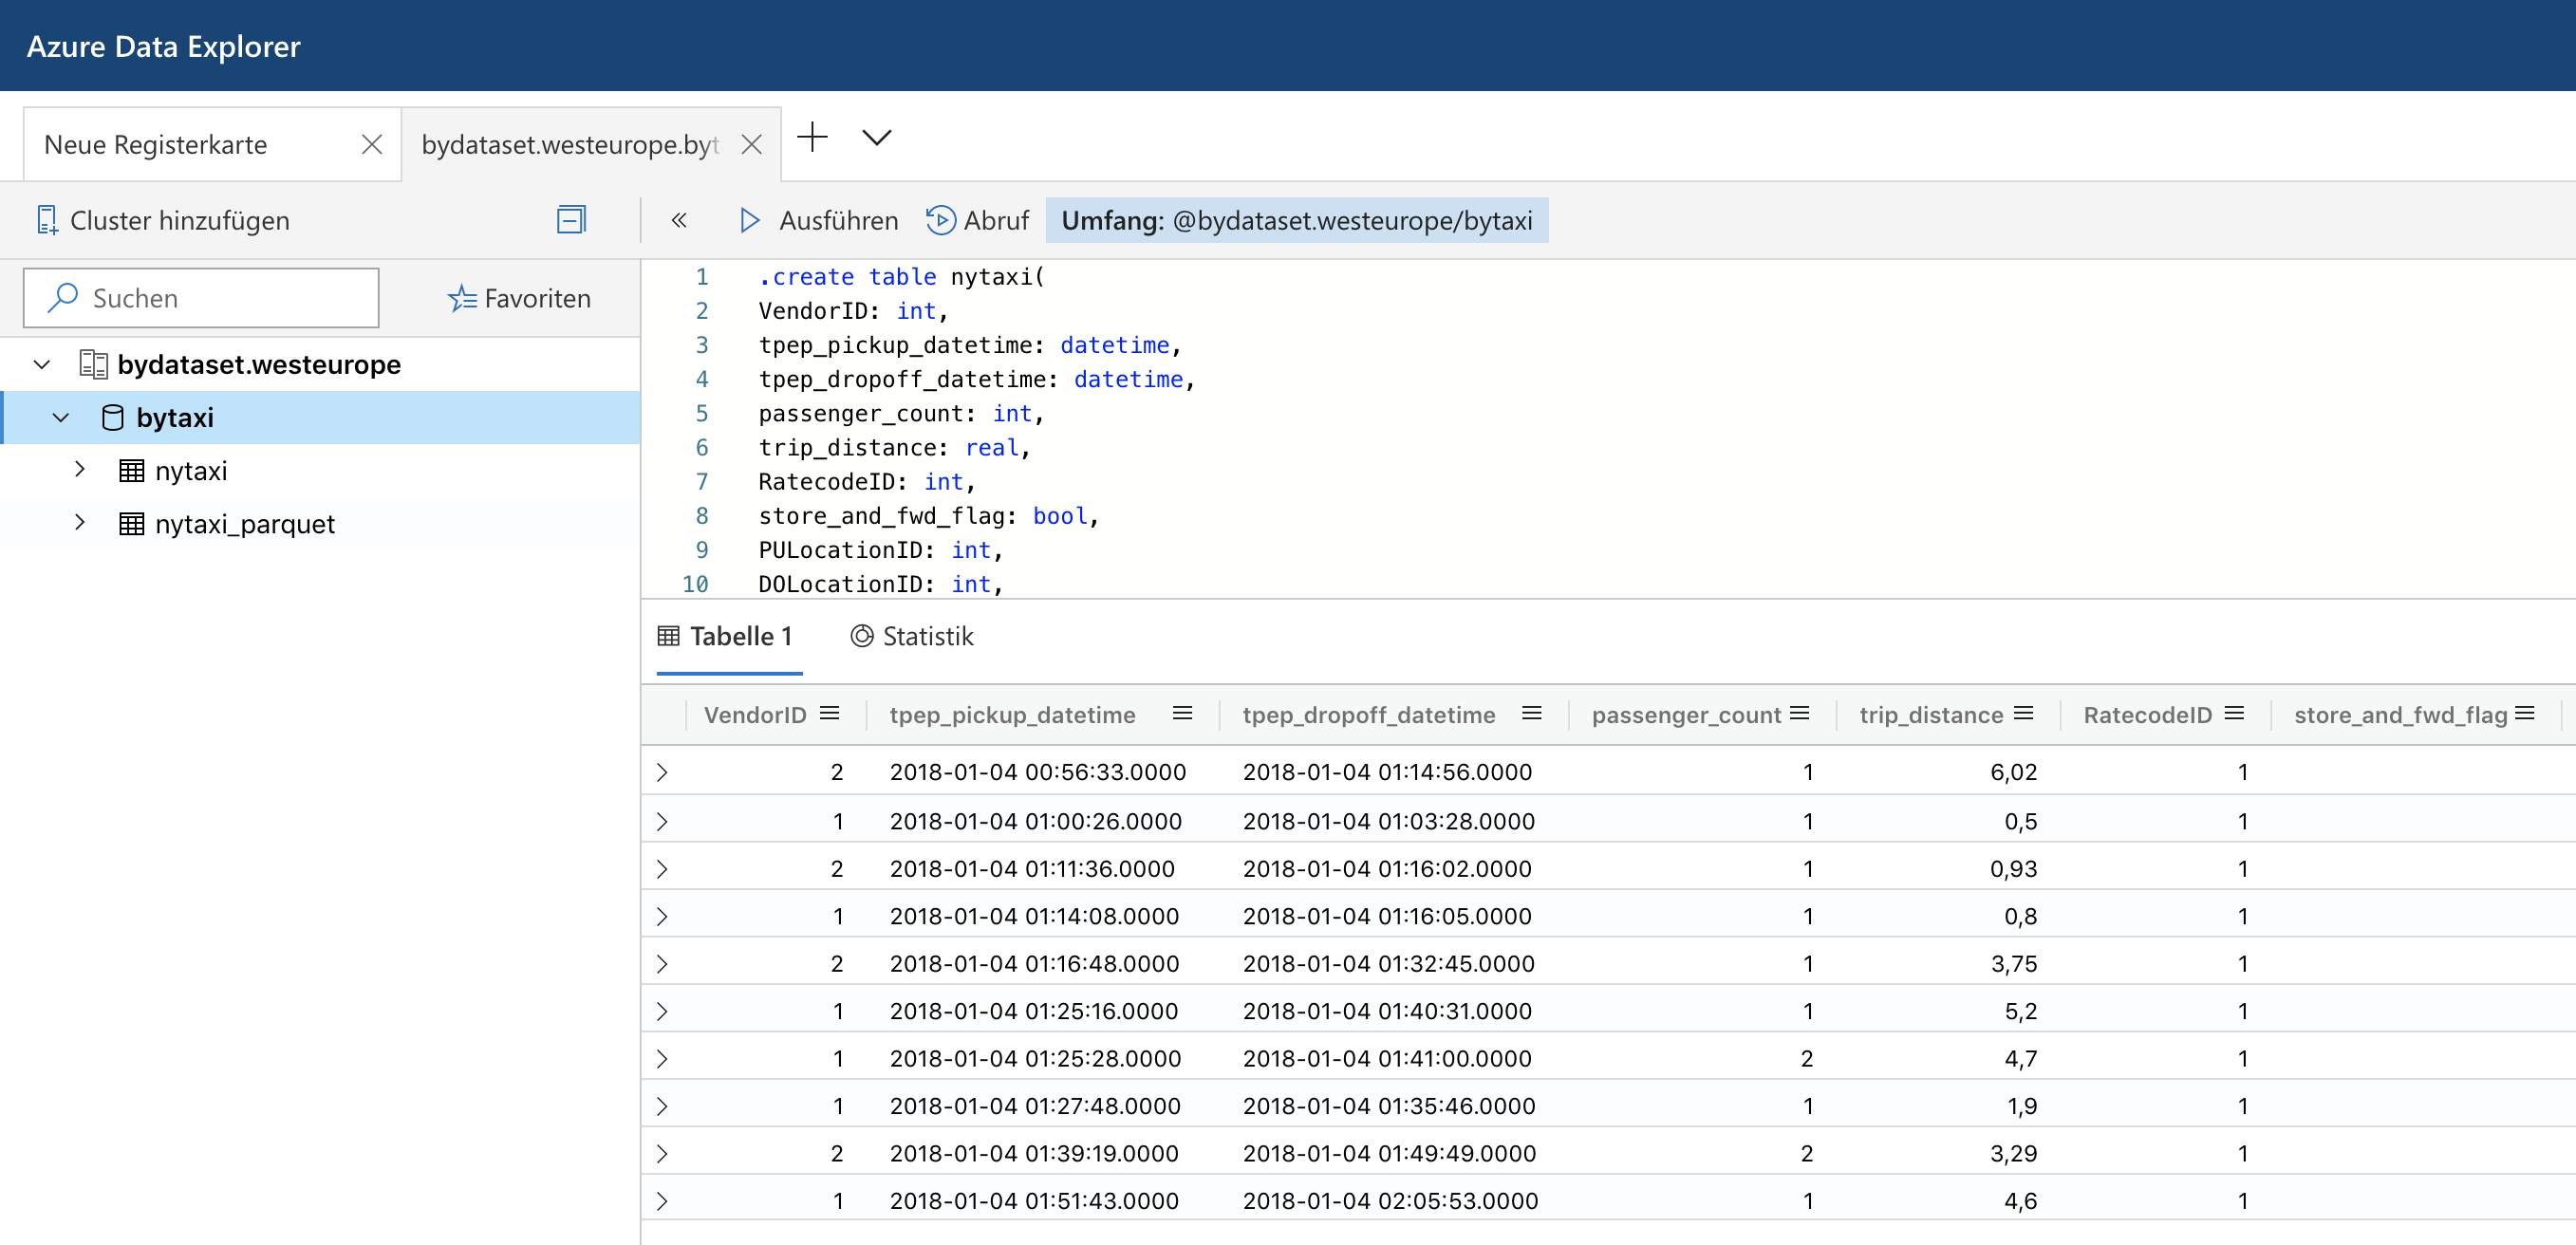
Task: Click the Abruf recall icon
Action: coord(940,220)
